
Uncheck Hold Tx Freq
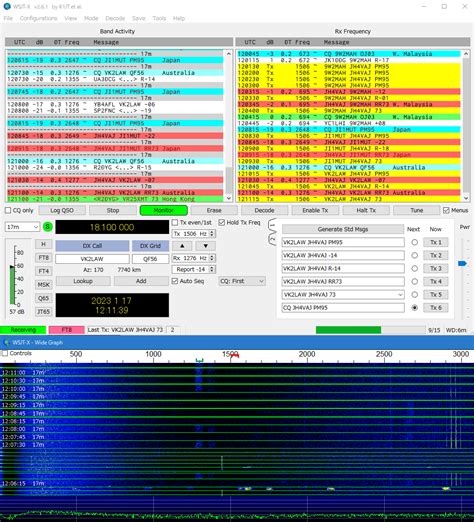(x=221, y=222)
